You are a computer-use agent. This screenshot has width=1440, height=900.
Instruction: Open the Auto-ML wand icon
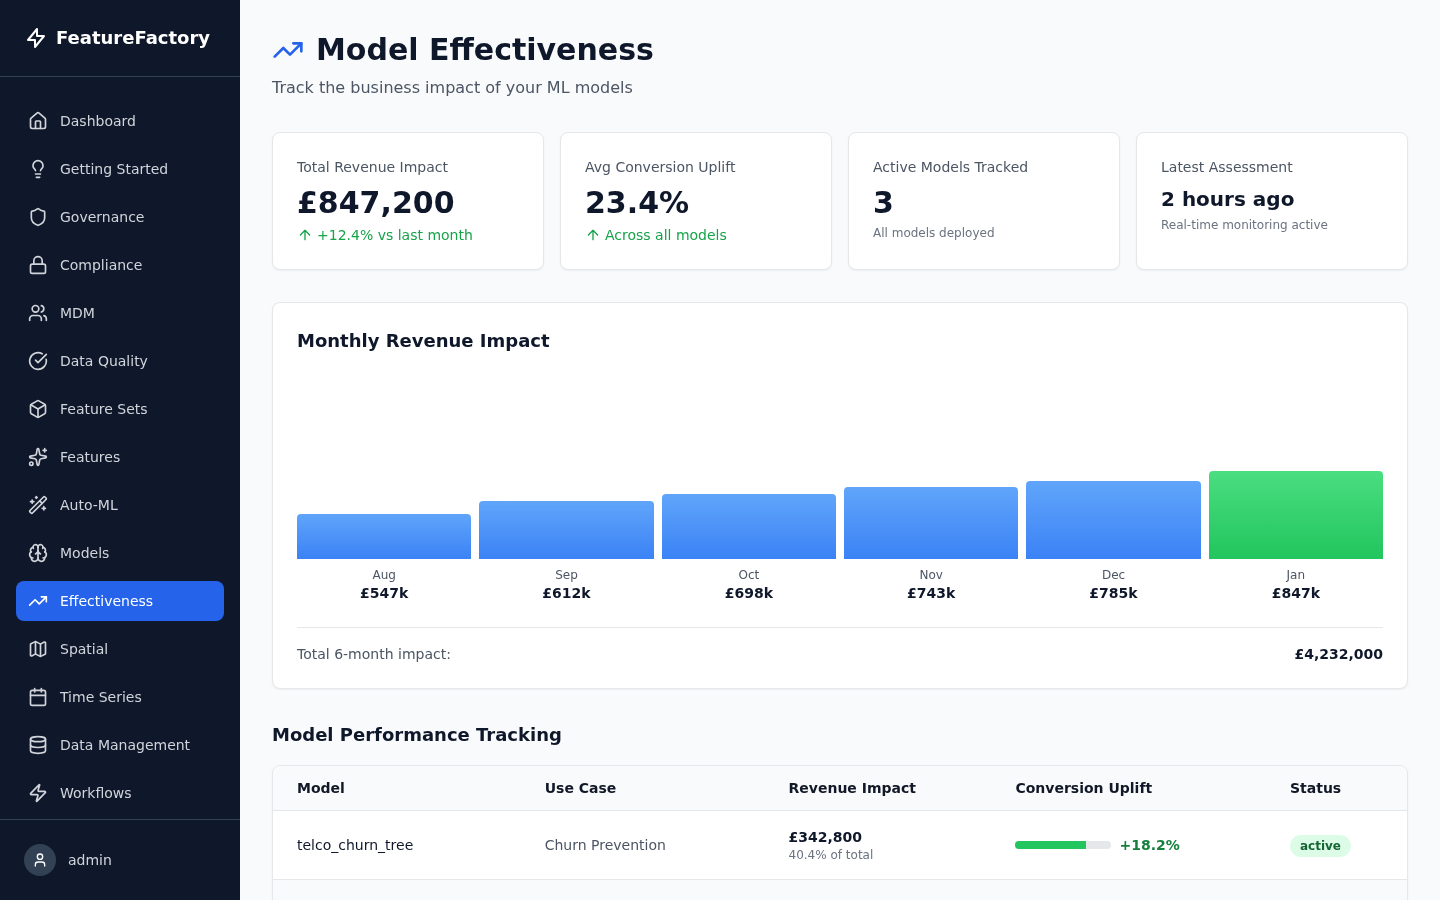click(x=38, y=504)
